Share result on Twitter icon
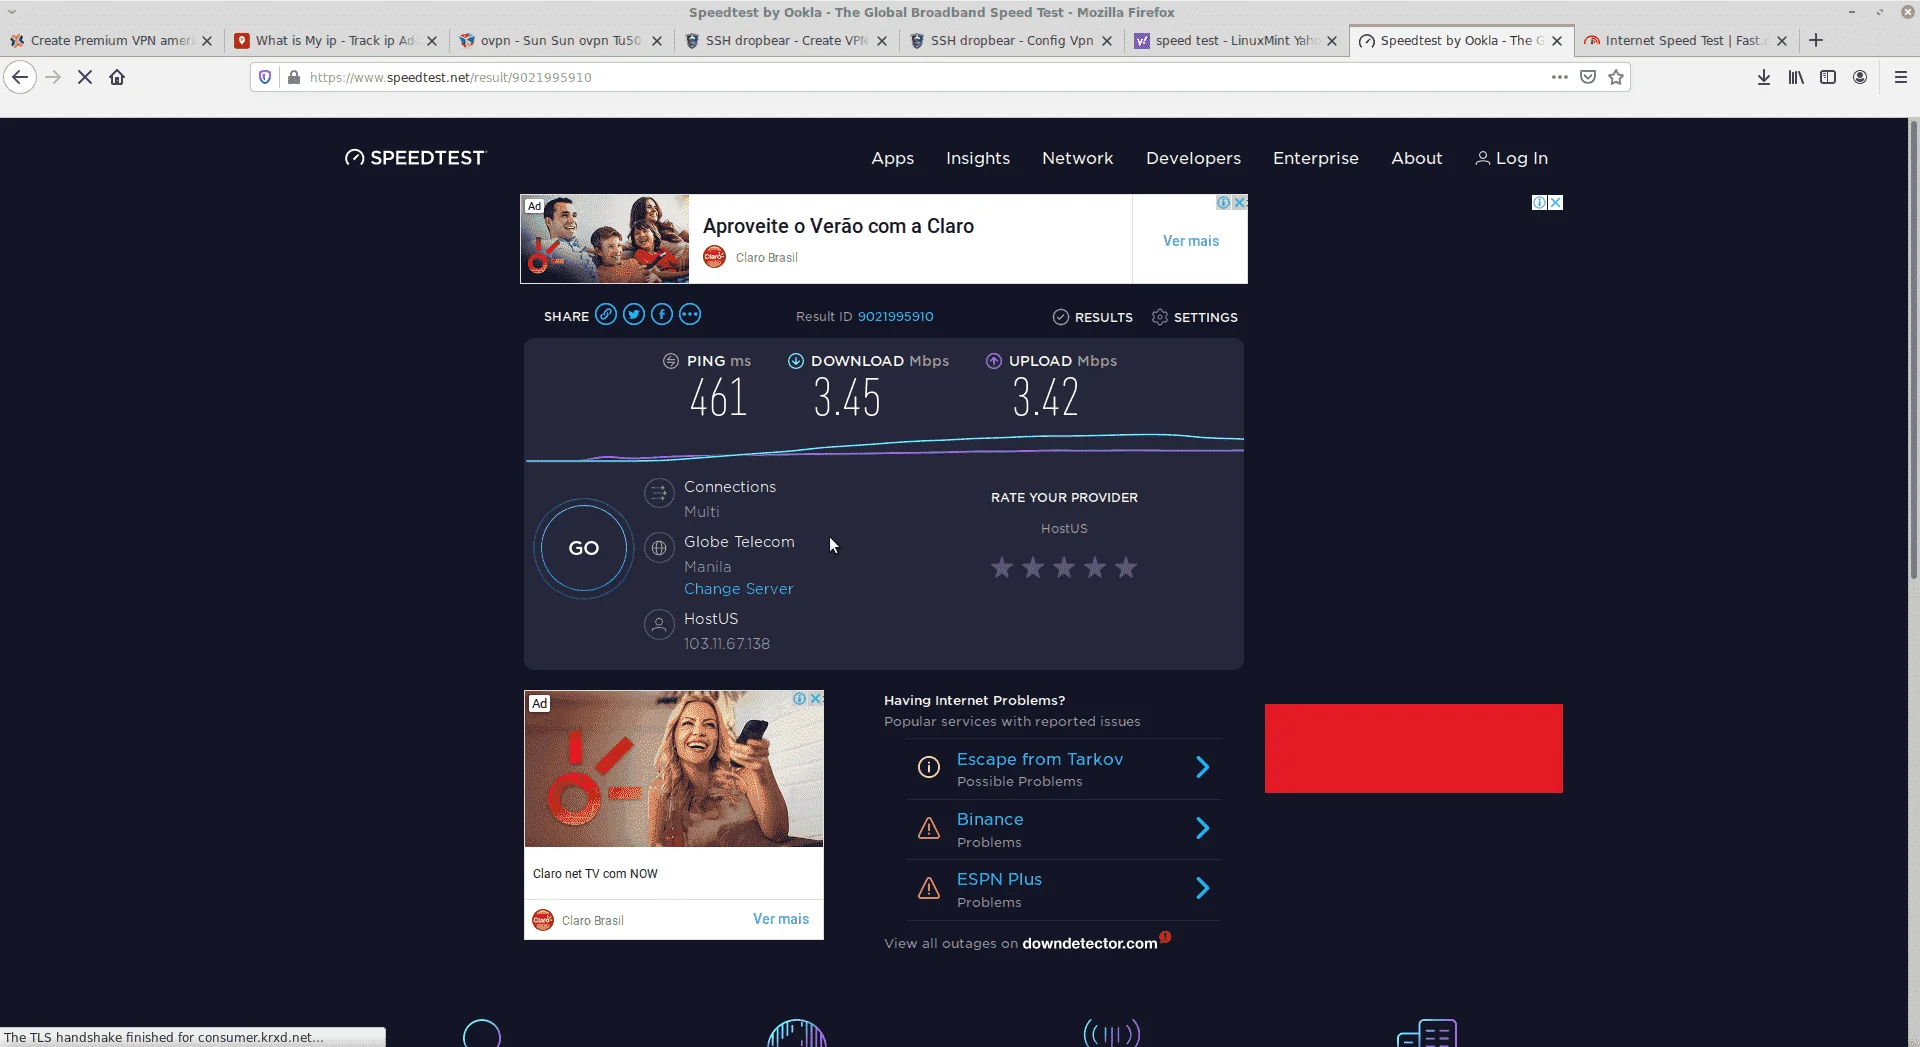Image resolution: width=1920 pixels, height=1047 pixels. click(634, 314)
